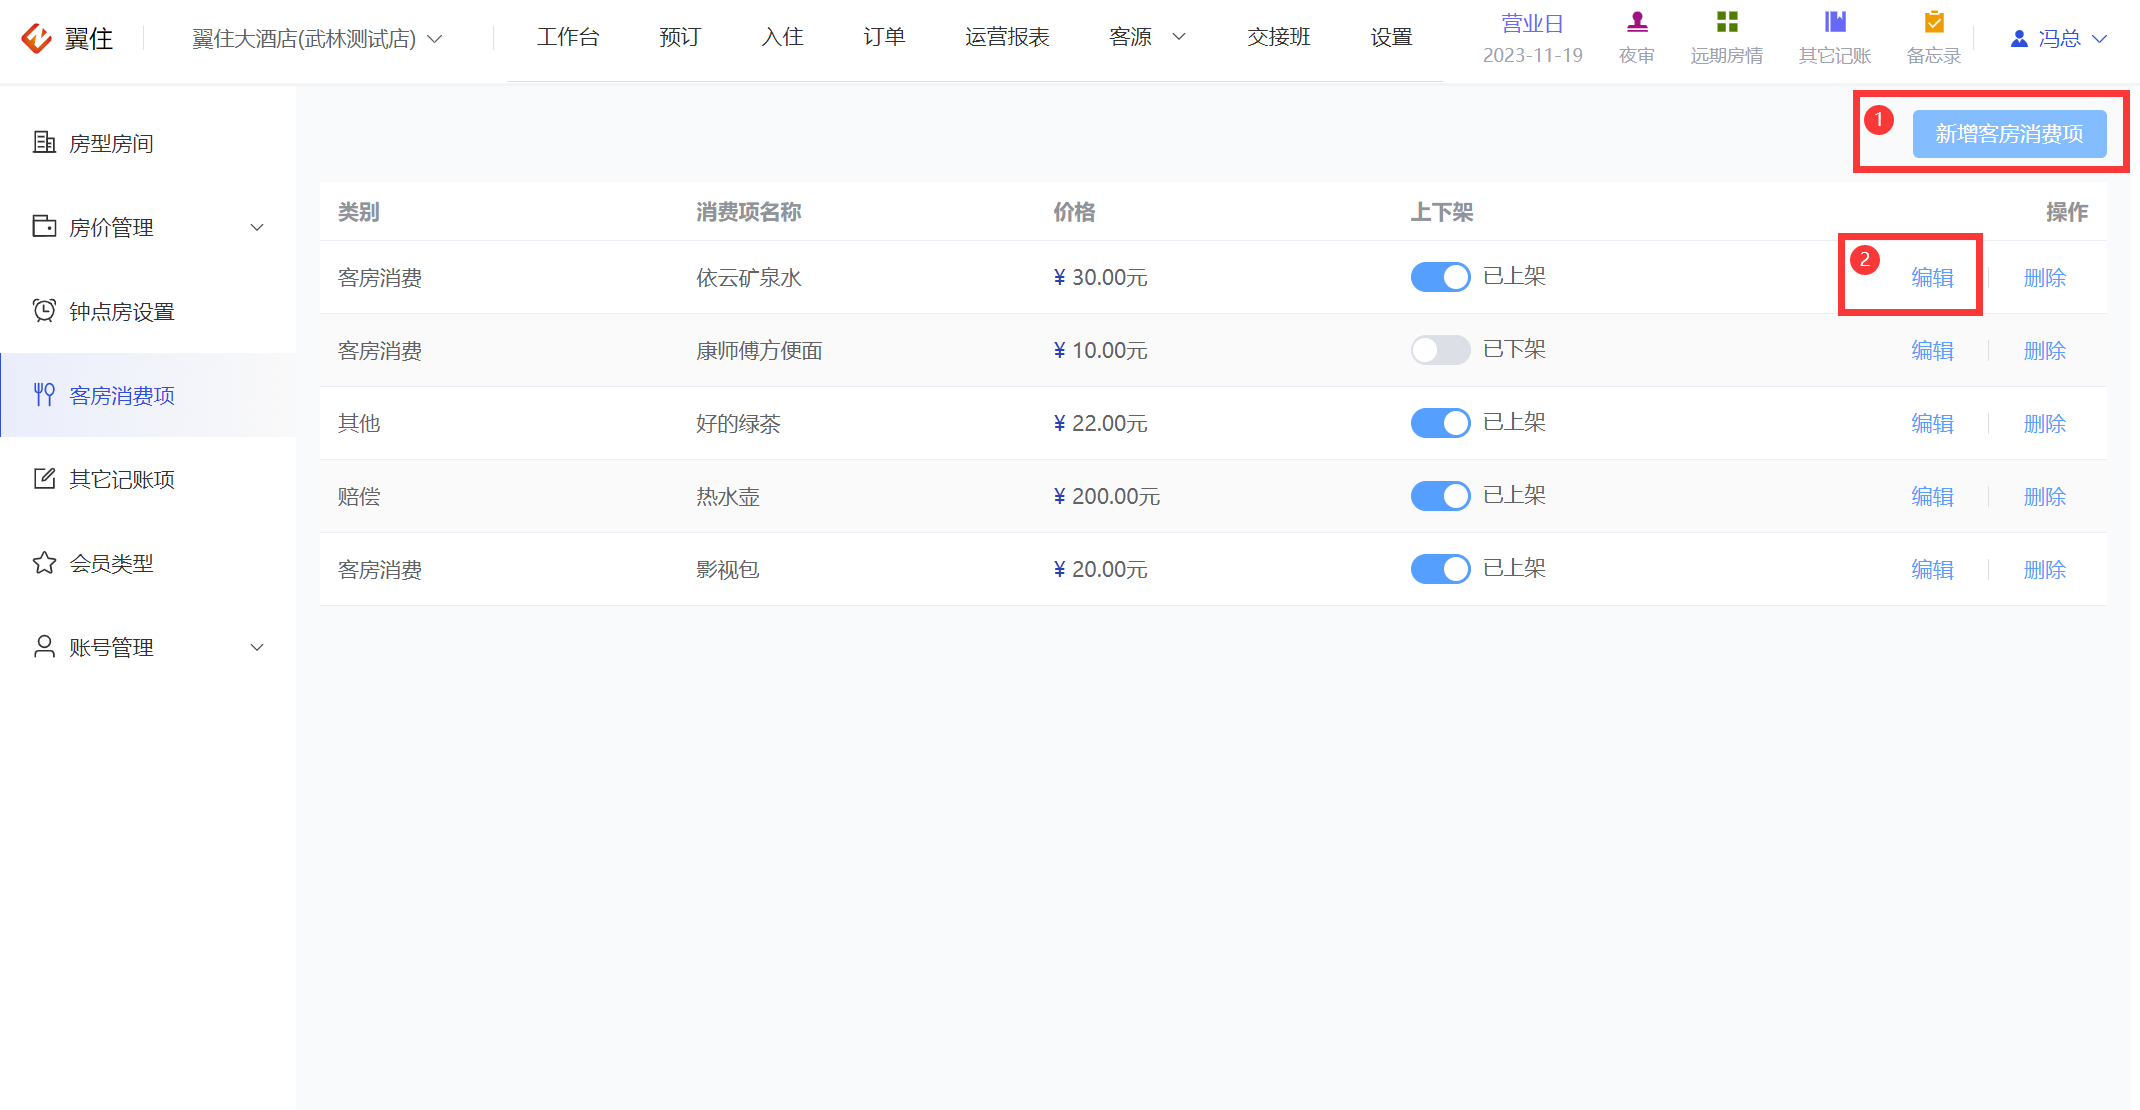Expand the 账号管理 sidebar chevron
The width and height of the screenshot is (2140, 1110).
pos(257,647)
